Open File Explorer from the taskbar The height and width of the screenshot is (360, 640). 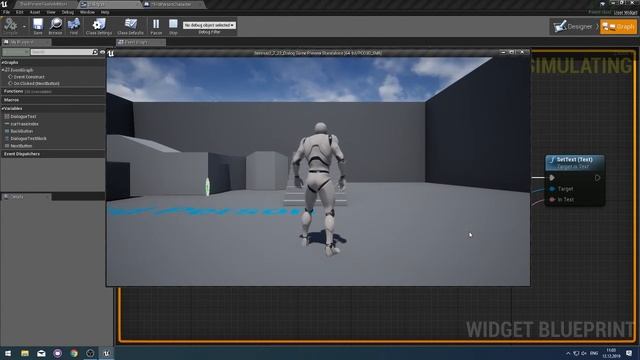click(25, 353)
